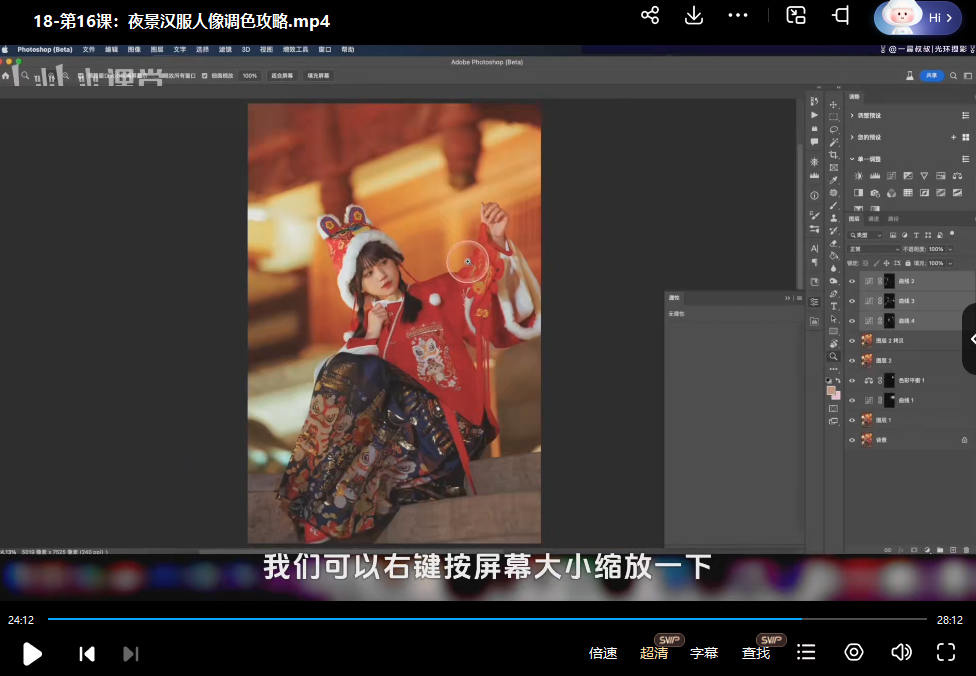Screen dimensions: 976x676
Task: Open the three-dot more options menu
Action: [x=738, y=15]
